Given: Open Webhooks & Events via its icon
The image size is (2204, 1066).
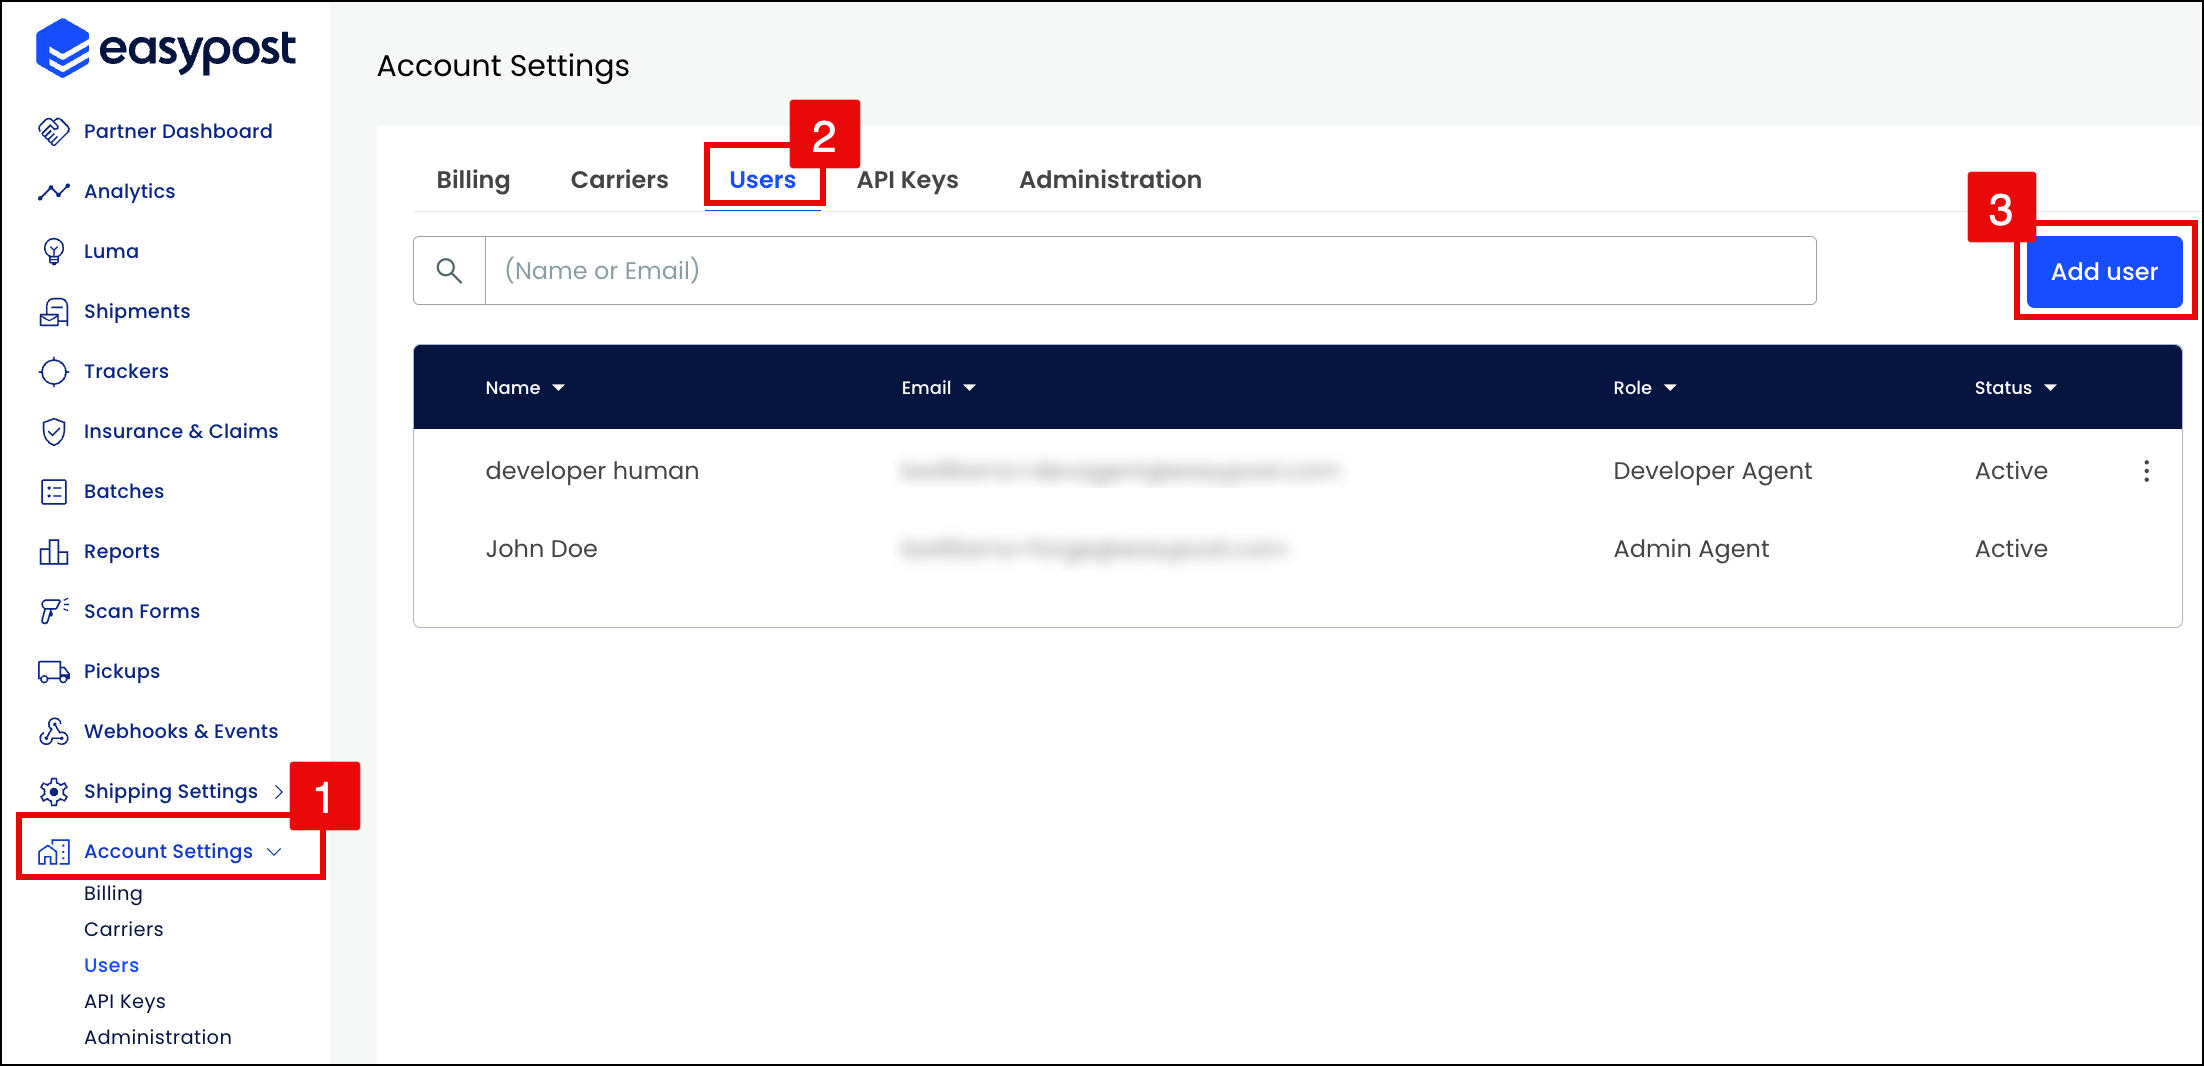Looking at the screenshot, I should pos(54,730).
